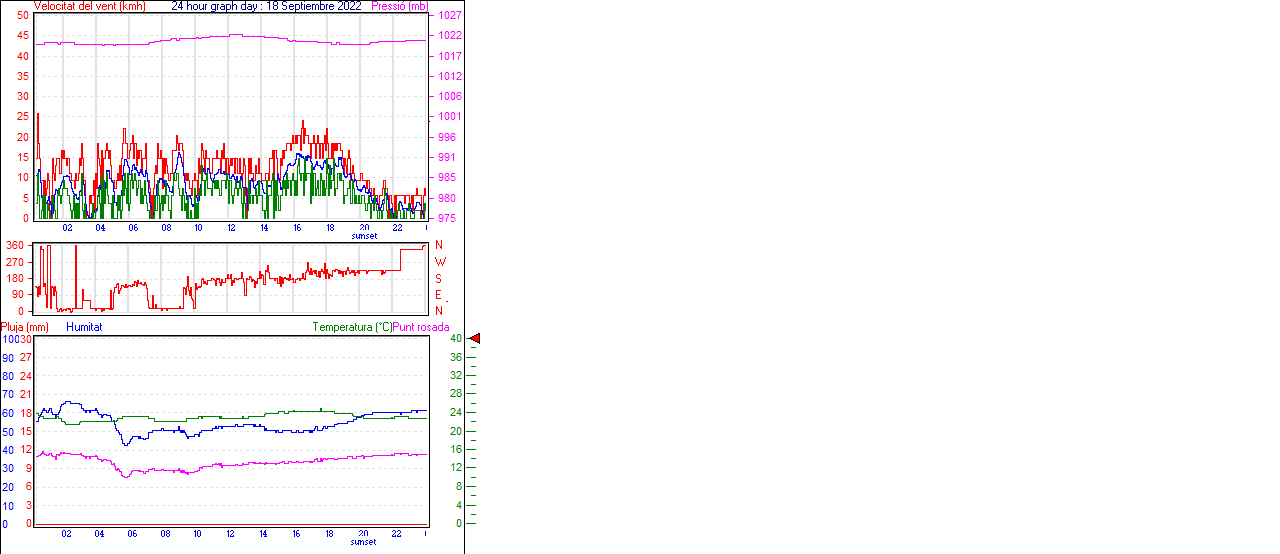Click the "Punt rosada" legend label

(421, 327)
